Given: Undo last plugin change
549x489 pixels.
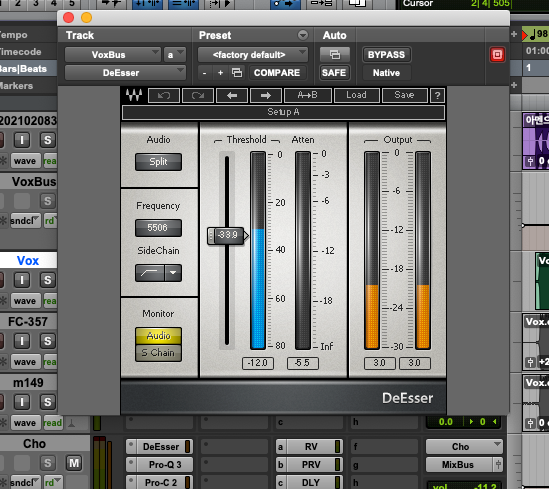Looking at the screenshot, I should pyautogui.click(x=164, y=95).
